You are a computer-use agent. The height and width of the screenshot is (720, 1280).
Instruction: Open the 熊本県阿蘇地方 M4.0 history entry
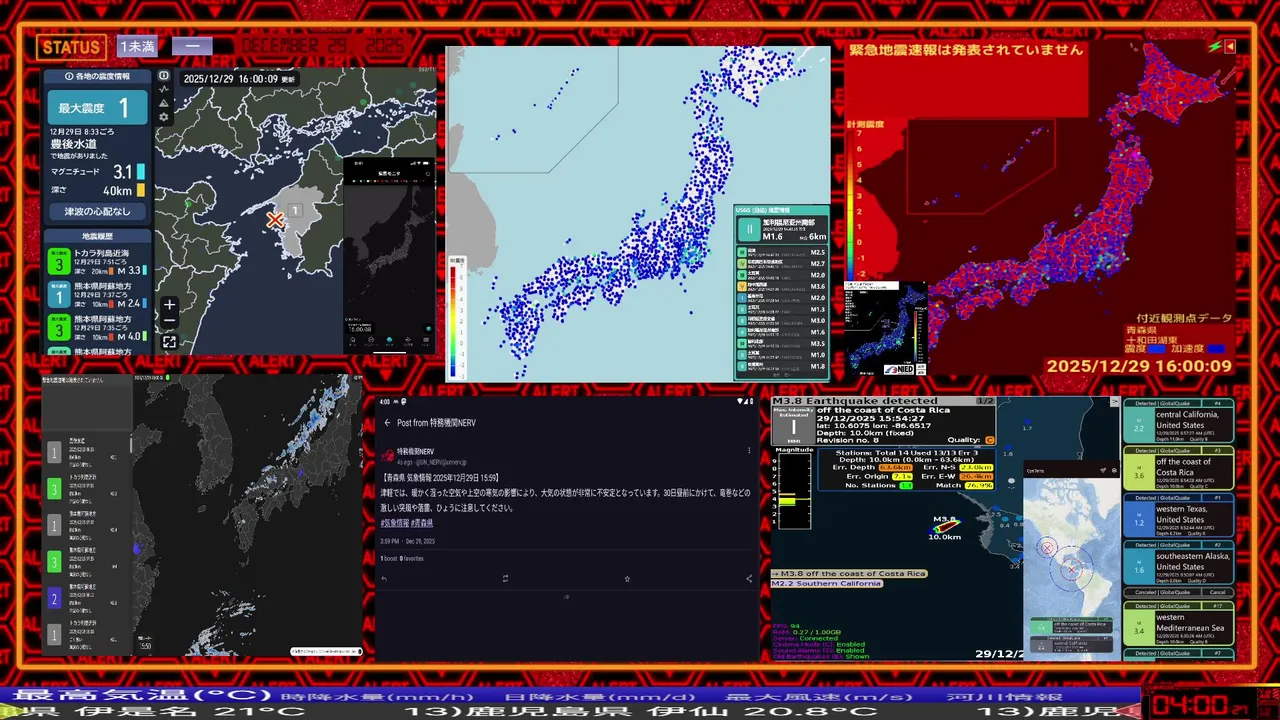coord(98,328)
